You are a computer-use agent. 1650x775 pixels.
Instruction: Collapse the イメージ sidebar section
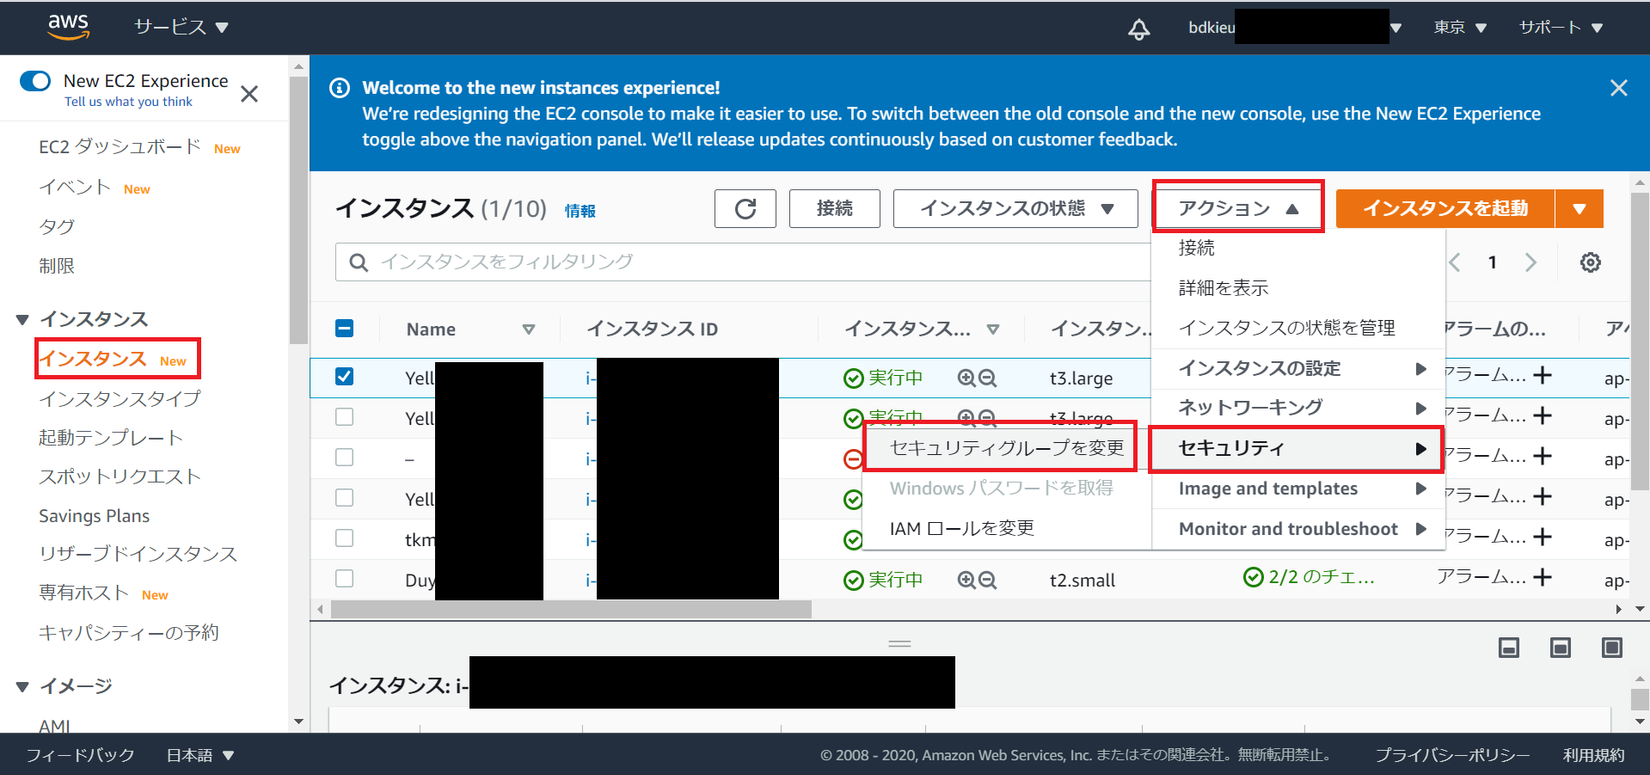coord(23,687)
